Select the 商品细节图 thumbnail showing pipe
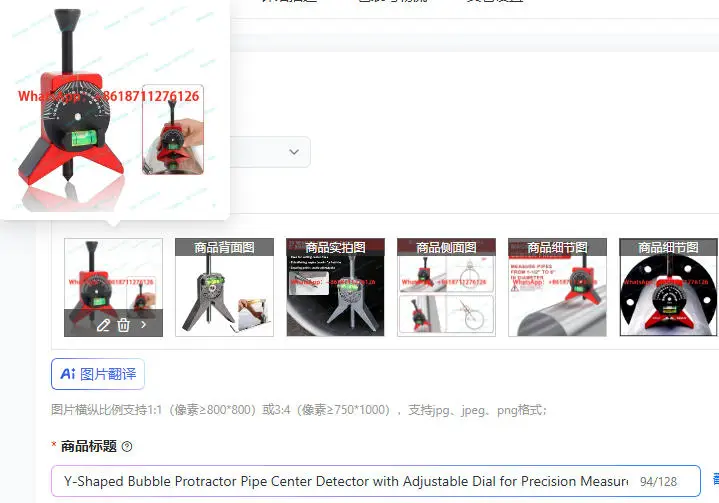719x503 pixels. coord(557,287)
